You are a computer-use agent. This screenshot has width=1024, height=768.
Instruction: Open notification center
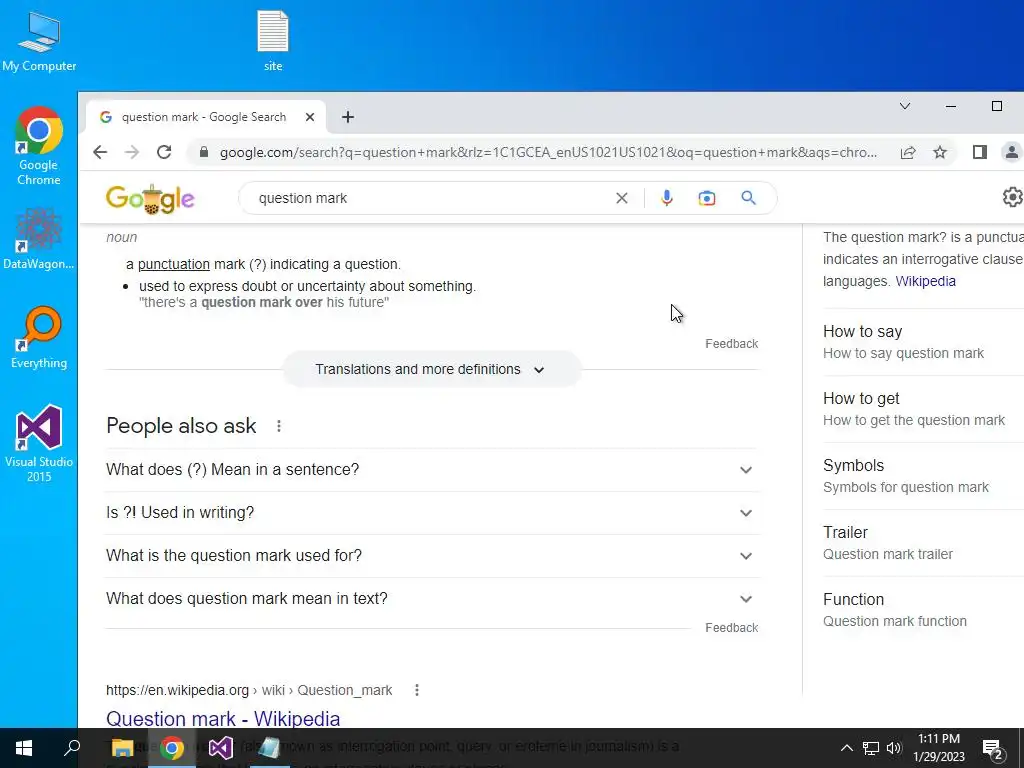[993, 748]
